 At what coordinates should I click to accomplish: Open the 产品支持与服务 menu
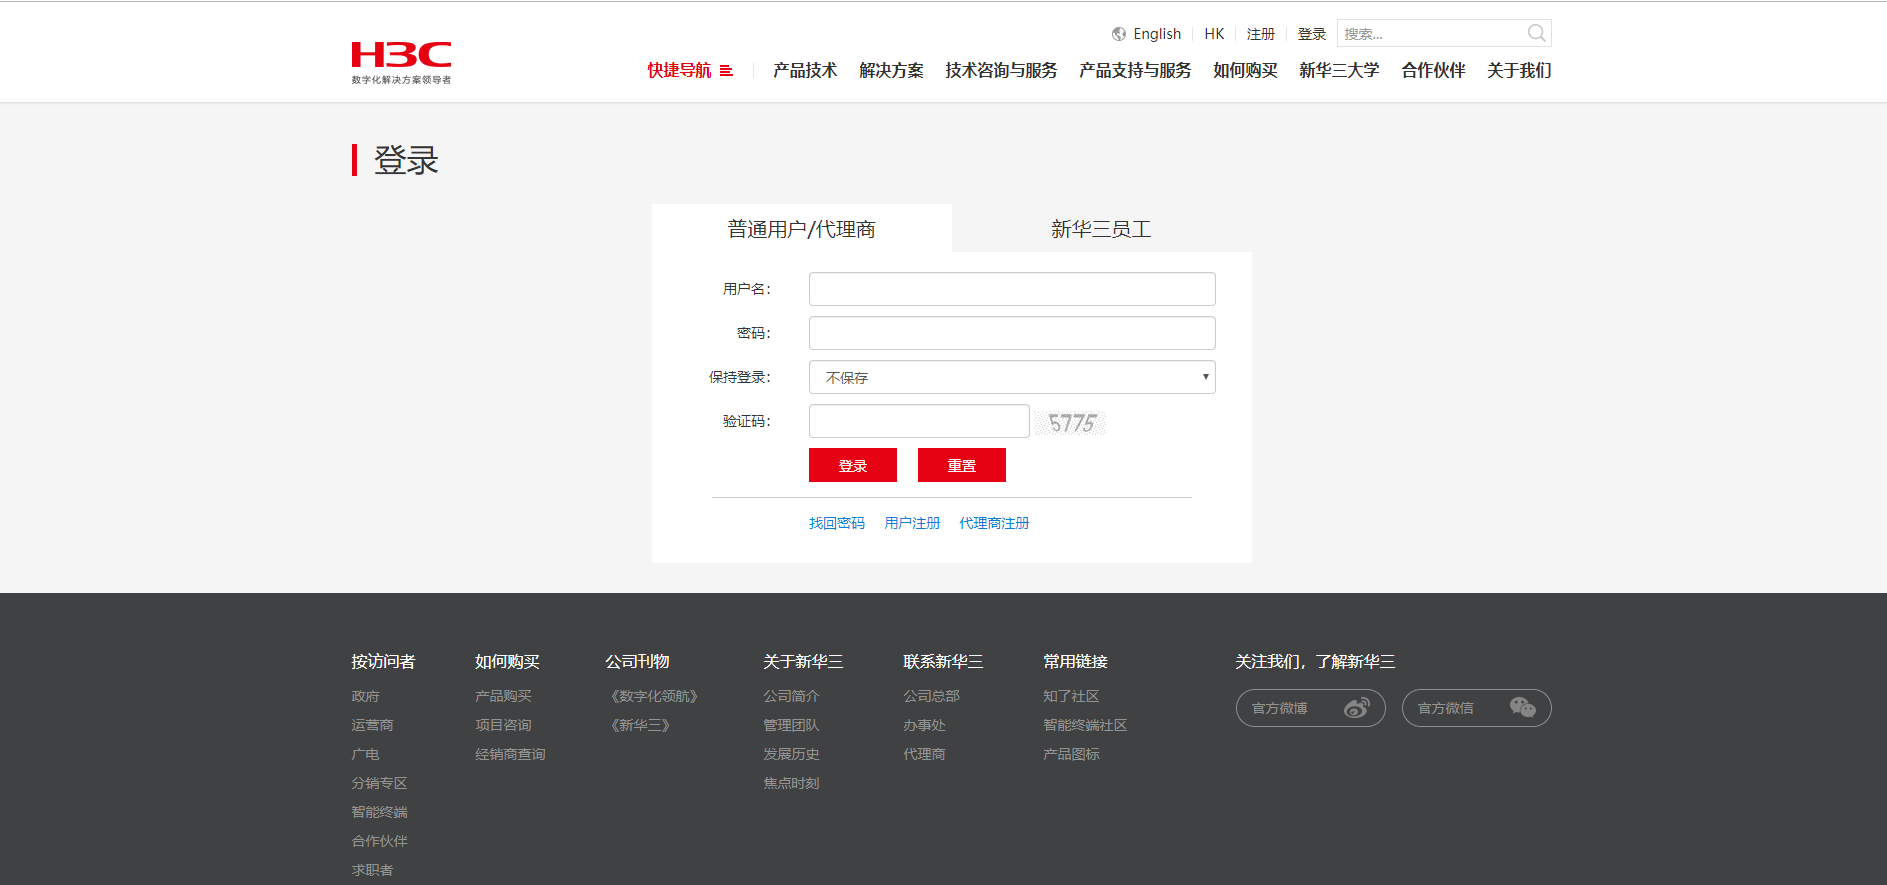(1135, 70)
